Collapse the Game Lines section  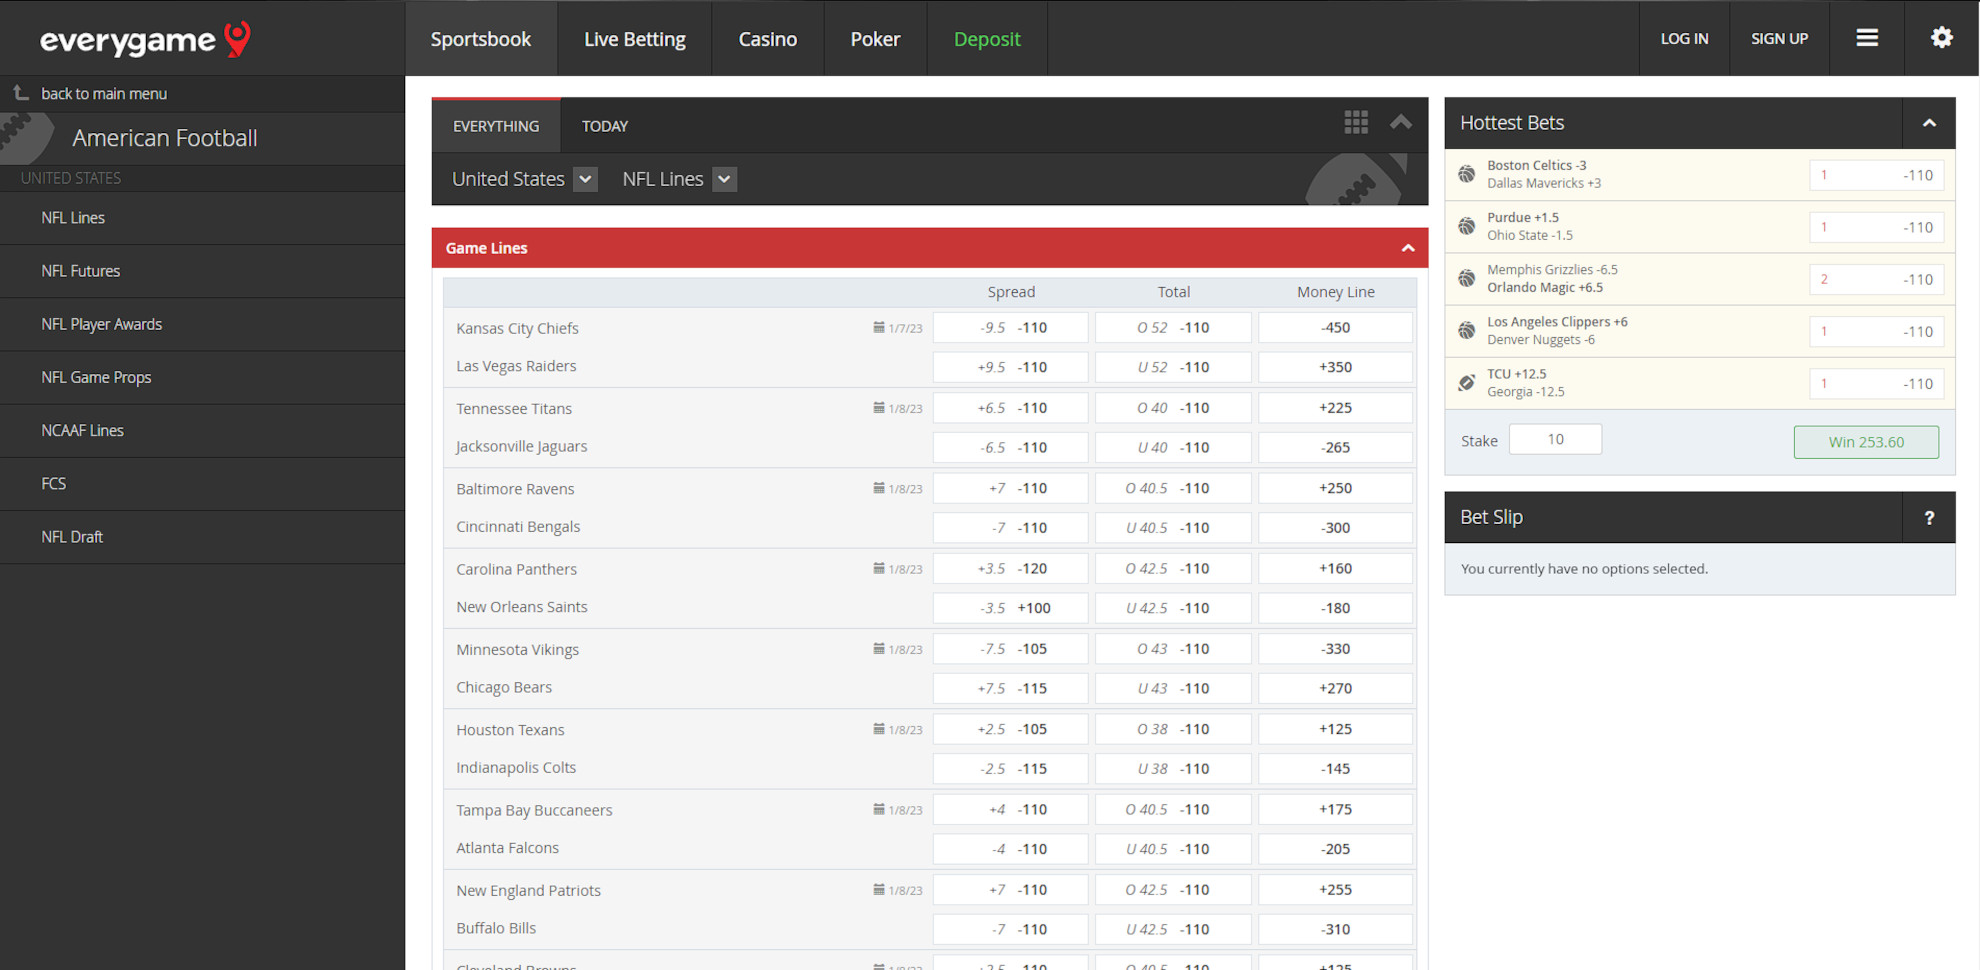click(1408, 248)
